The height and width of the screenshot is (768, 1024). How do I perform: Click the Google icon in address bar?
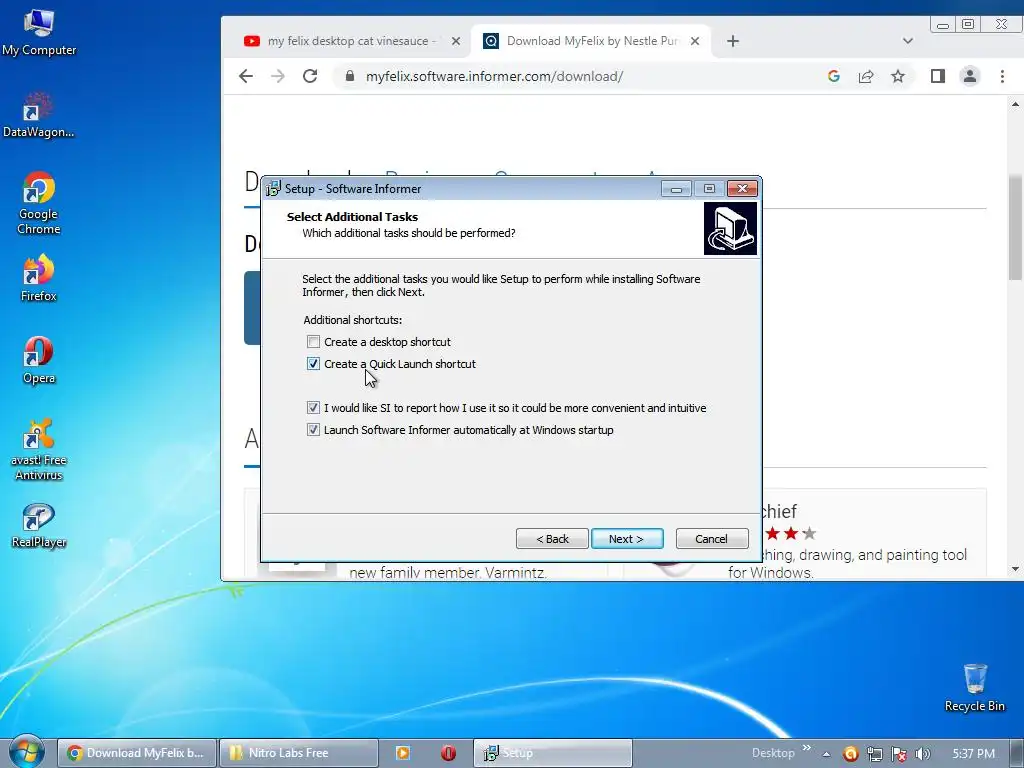(x=834, y=76)
